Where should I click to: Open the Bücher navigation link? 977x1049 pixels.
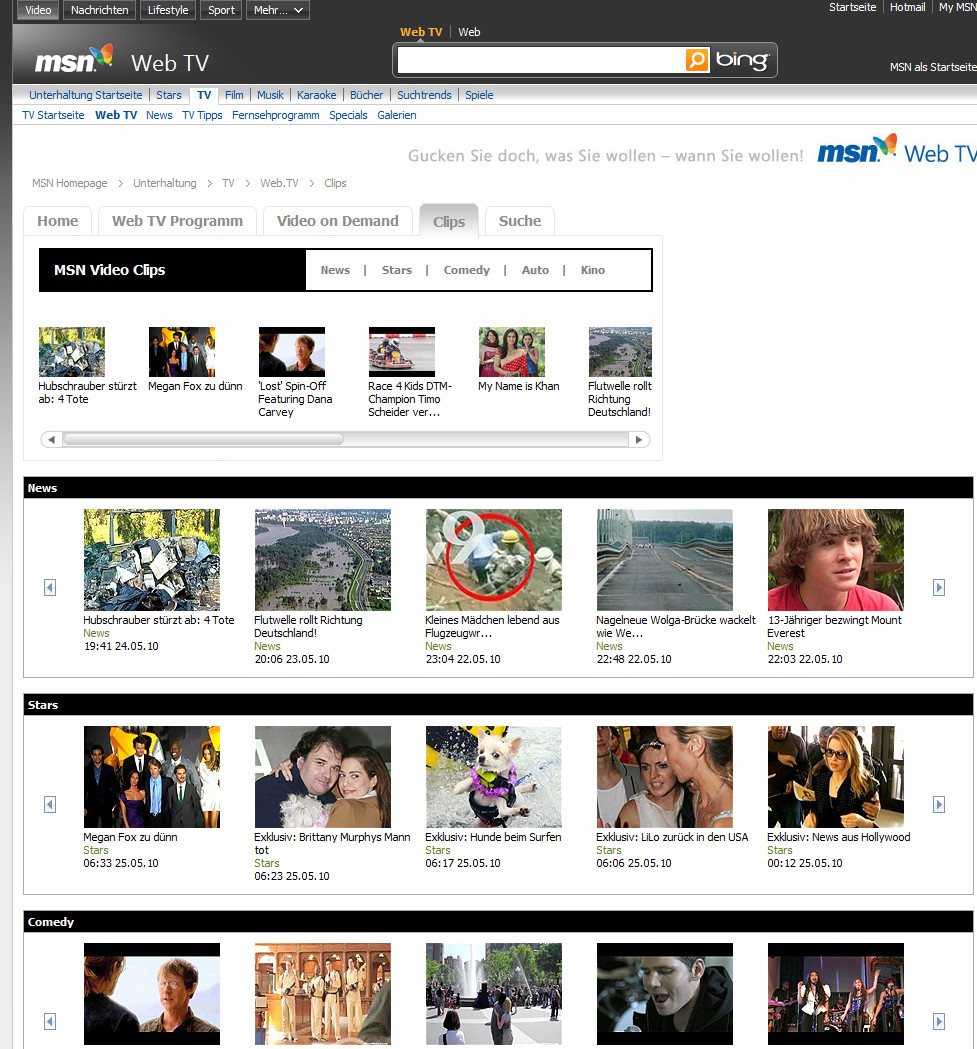coord(367,95)
